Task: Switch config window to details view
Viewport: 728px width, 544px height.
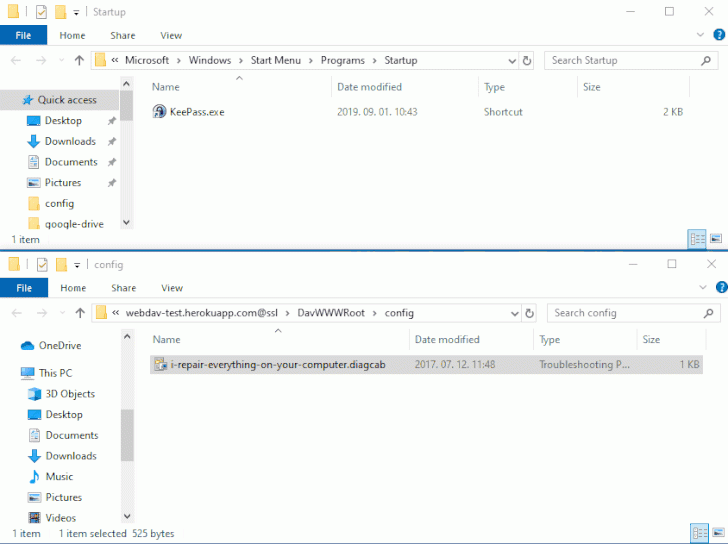Action: tap(699, 533)
